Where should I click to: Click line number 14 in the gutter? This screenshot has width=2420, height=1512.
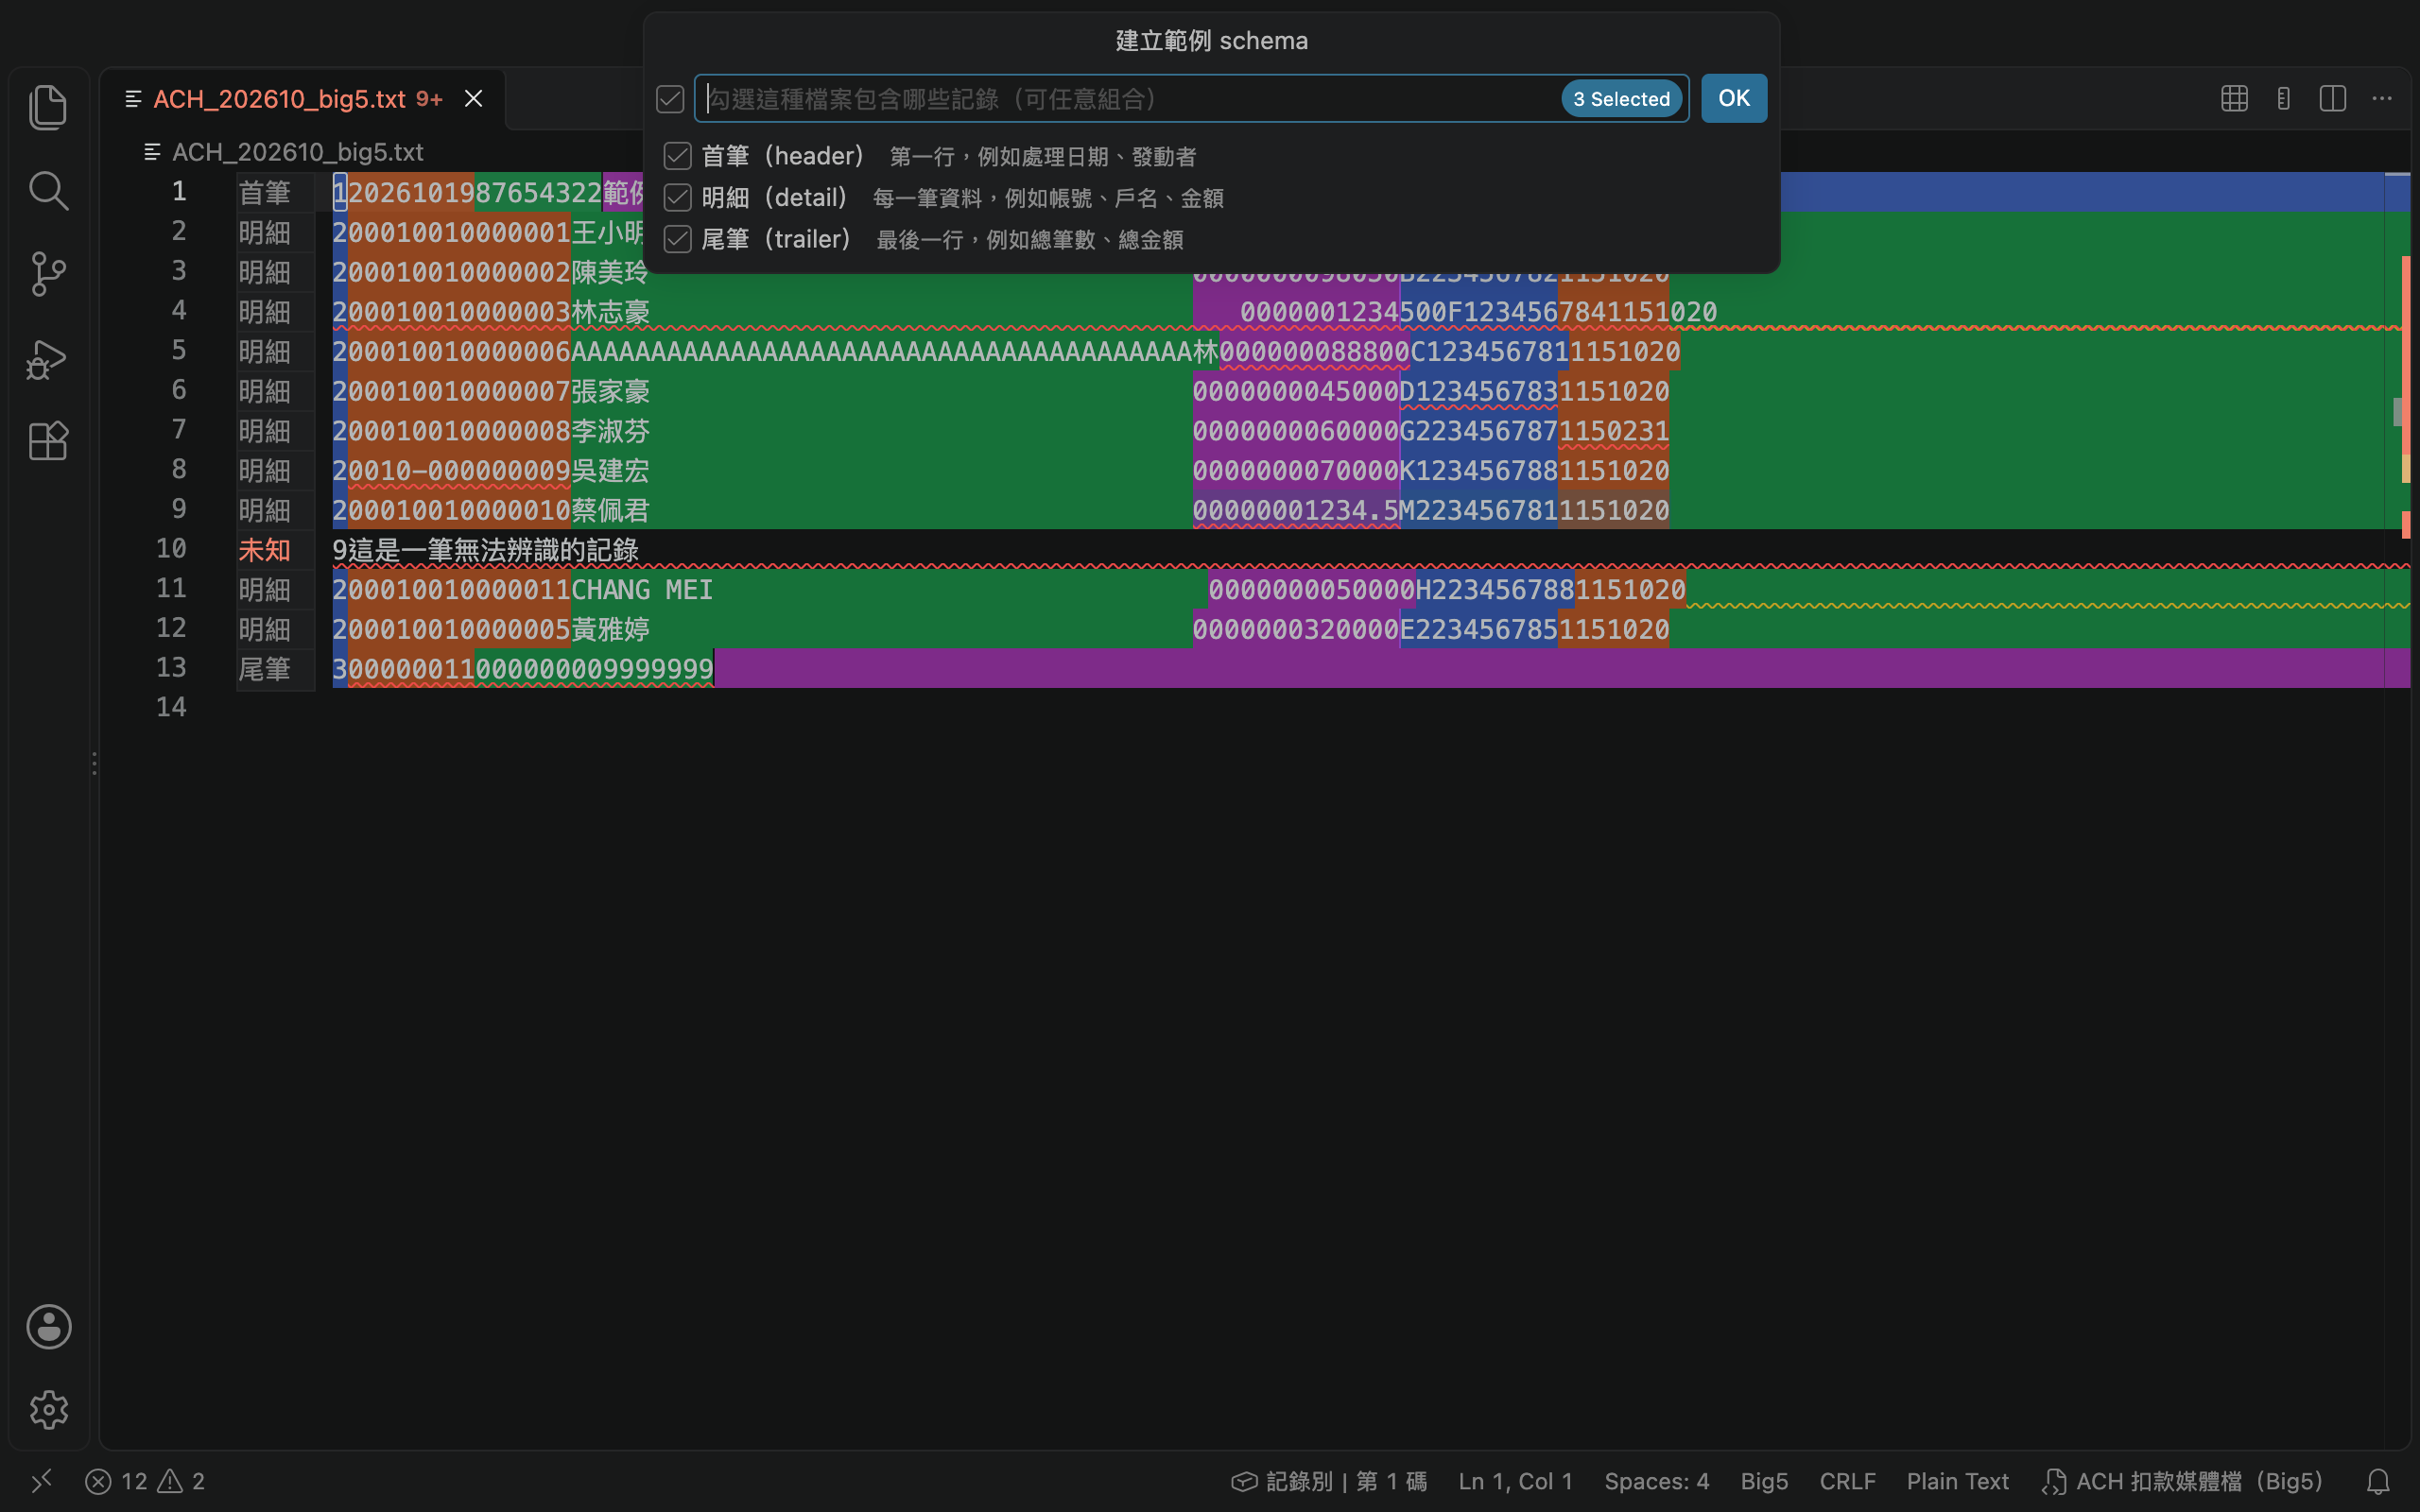point(171,707)
